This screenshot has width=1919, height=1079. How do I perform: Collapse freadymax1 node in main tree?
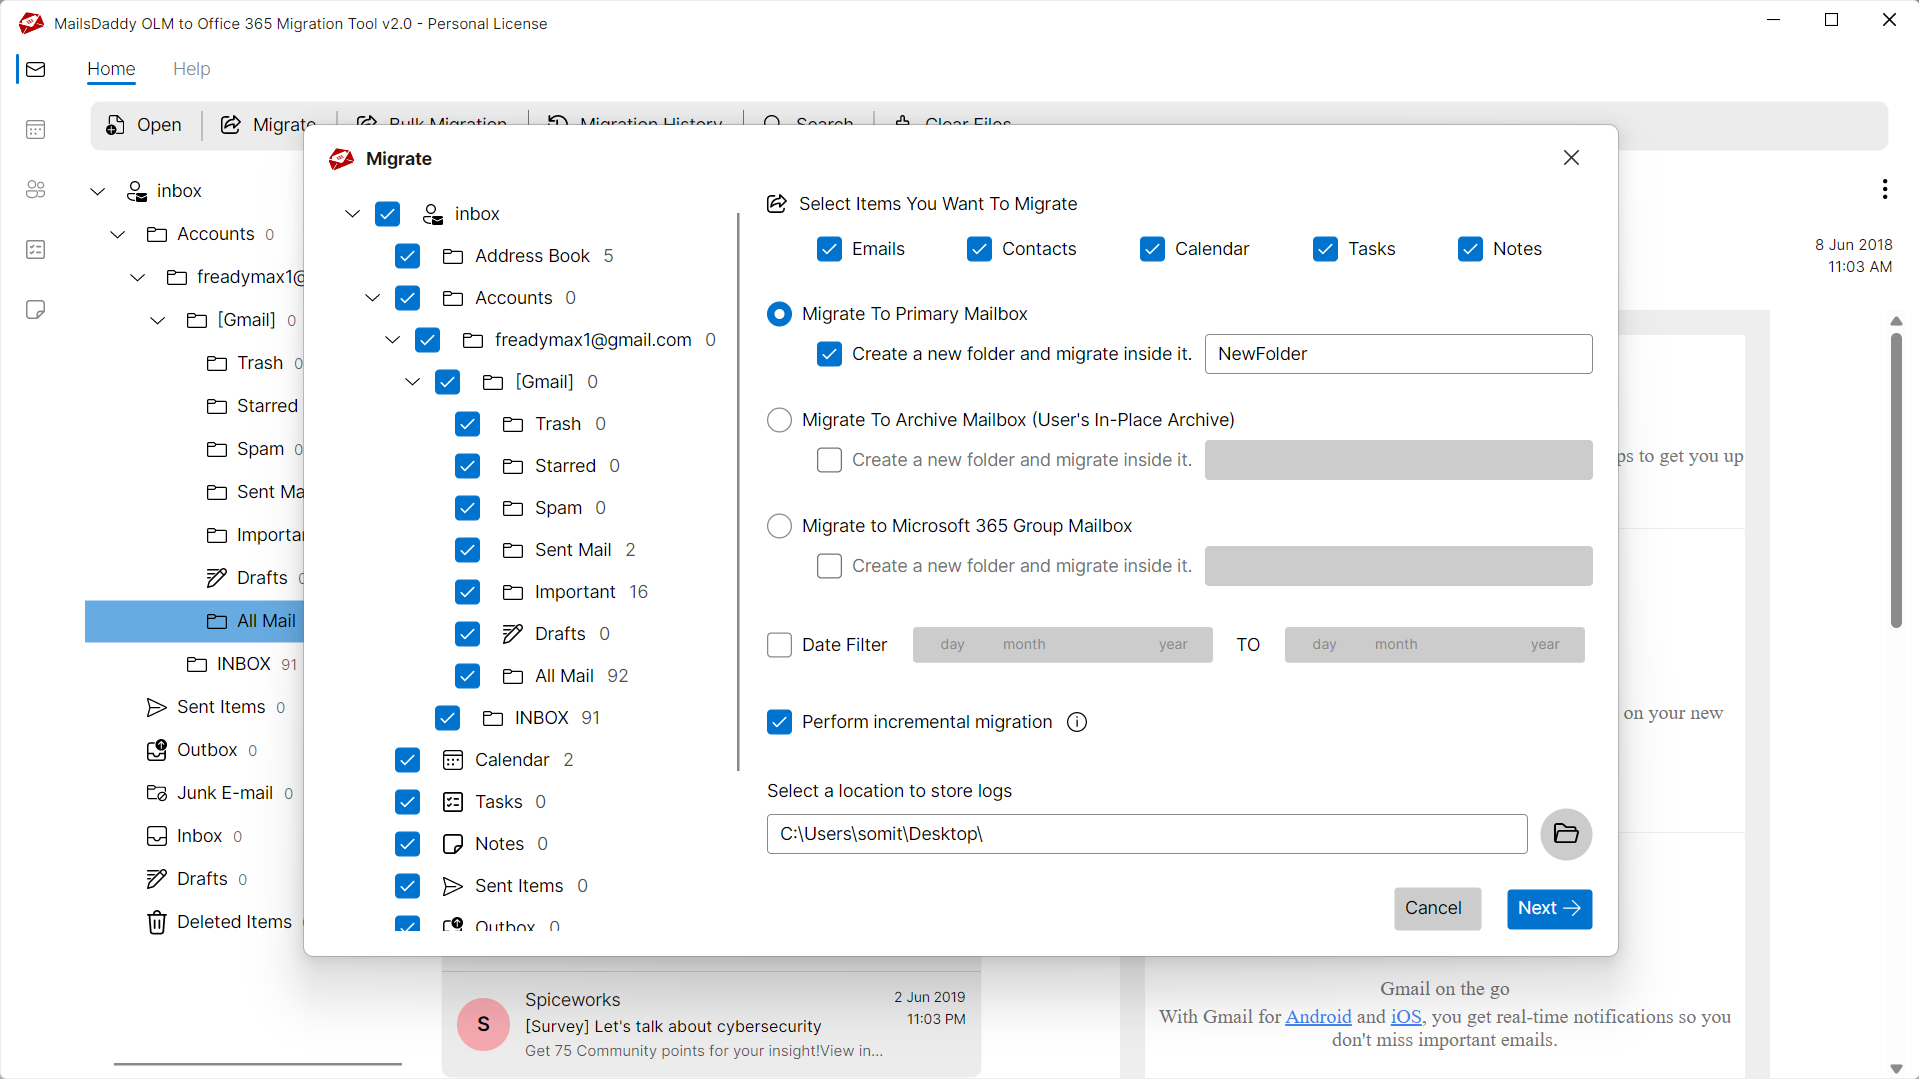[137, 277]
